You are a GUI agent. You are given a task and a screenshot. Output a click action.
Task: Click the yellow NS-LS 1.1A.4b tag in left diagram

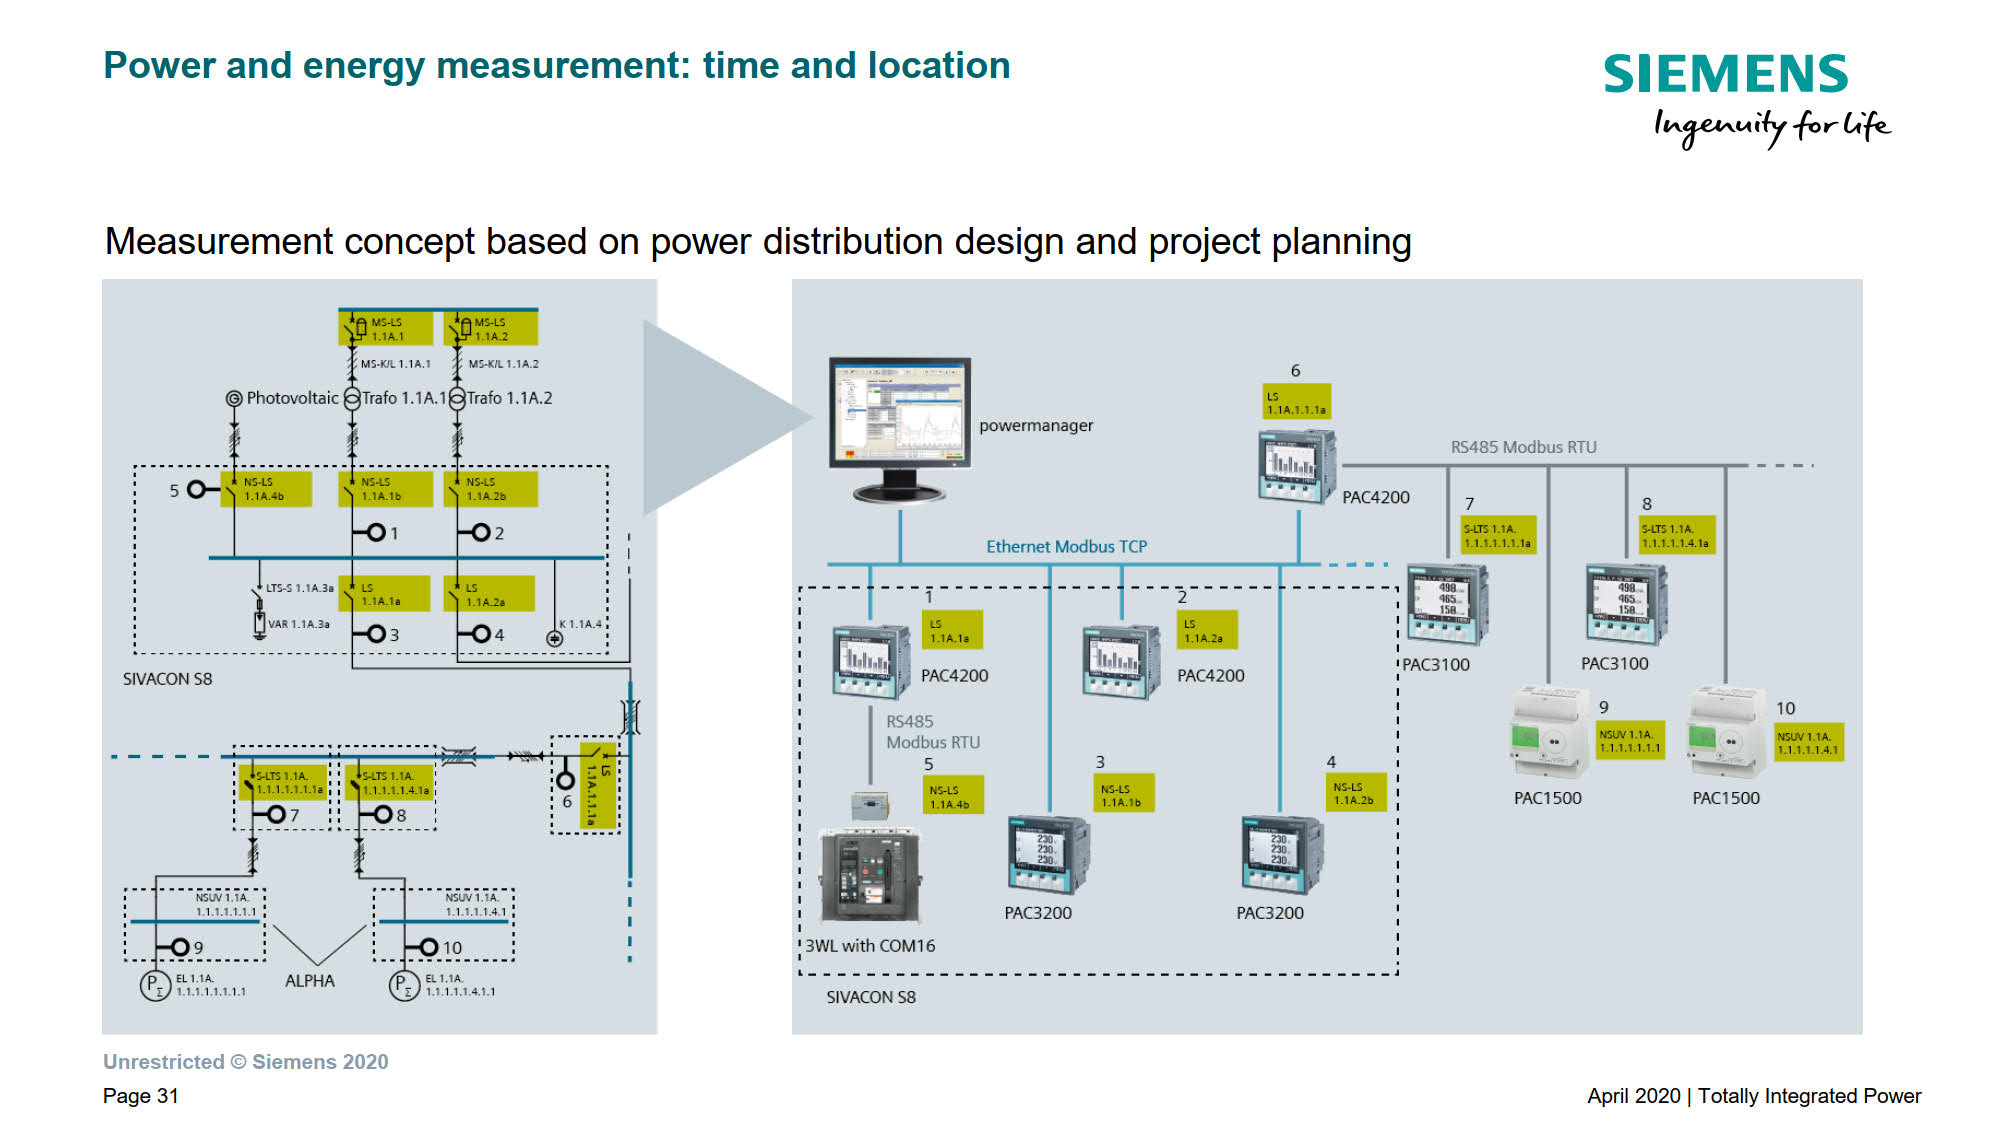click(266, 489)
